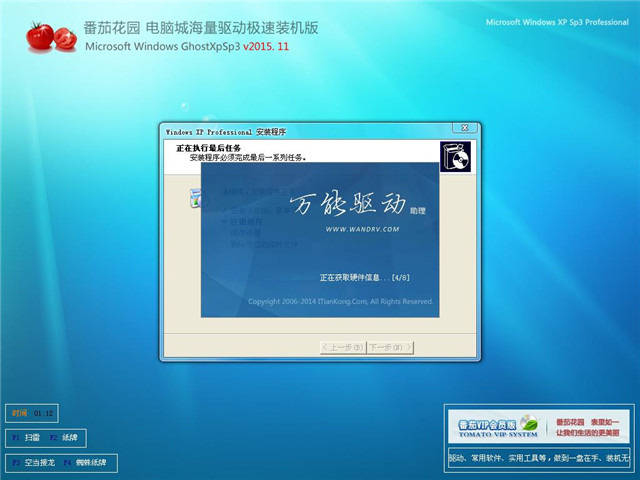The image size is (640, 480).
Task: Click the 时间 01:12 timer box
Action: (32, 413)
